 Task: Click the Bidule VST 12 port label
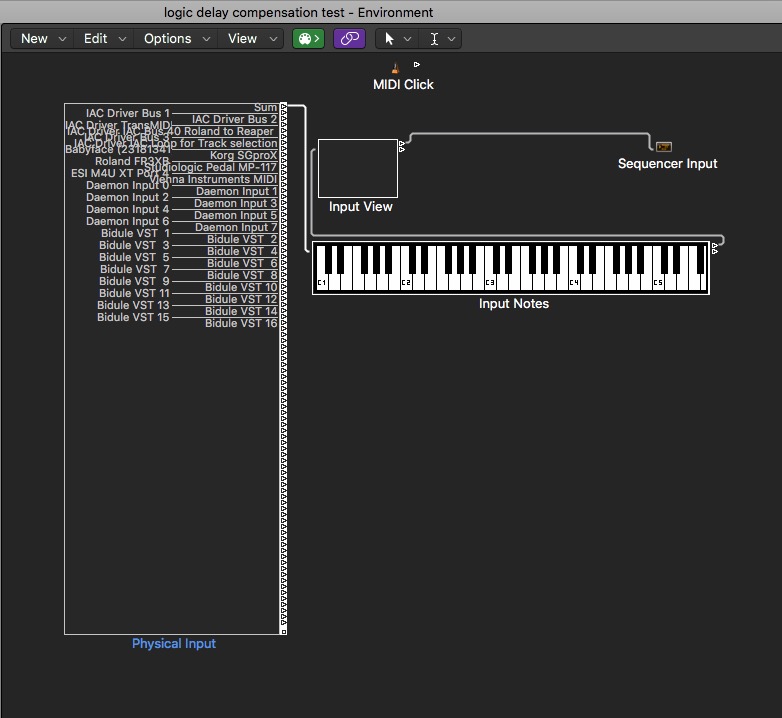241,299
